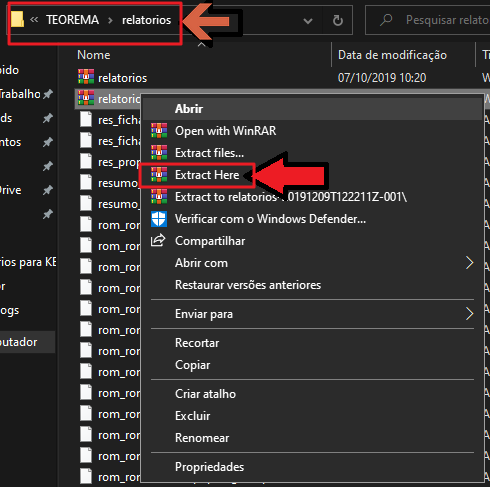Click the archive icon of relatorios dated 07/10/2019
The height and width of the screenshot is (487, 490).
pos(86,77)
